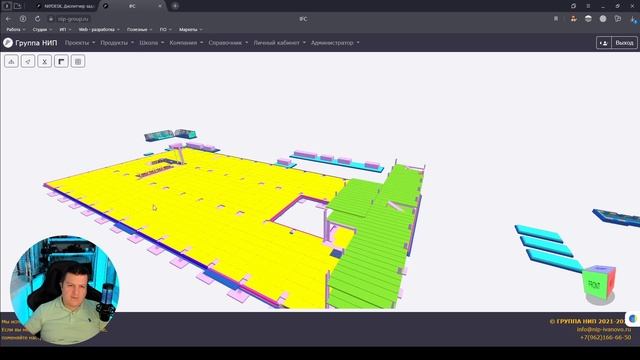Click the Выход logout button

pyautogui.click(x=624, y=43)
